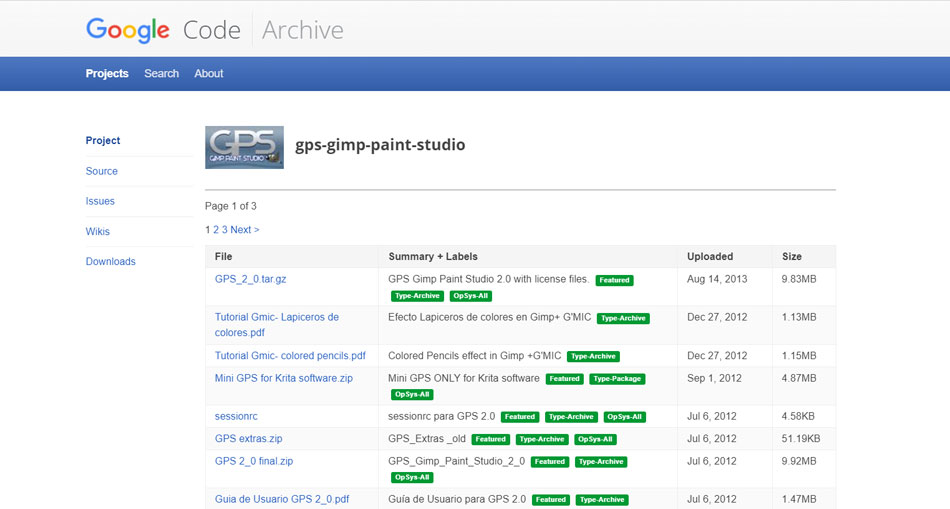950x509 pixels.
Task: Click the Next > pagination link
Action: click(245, 230)
